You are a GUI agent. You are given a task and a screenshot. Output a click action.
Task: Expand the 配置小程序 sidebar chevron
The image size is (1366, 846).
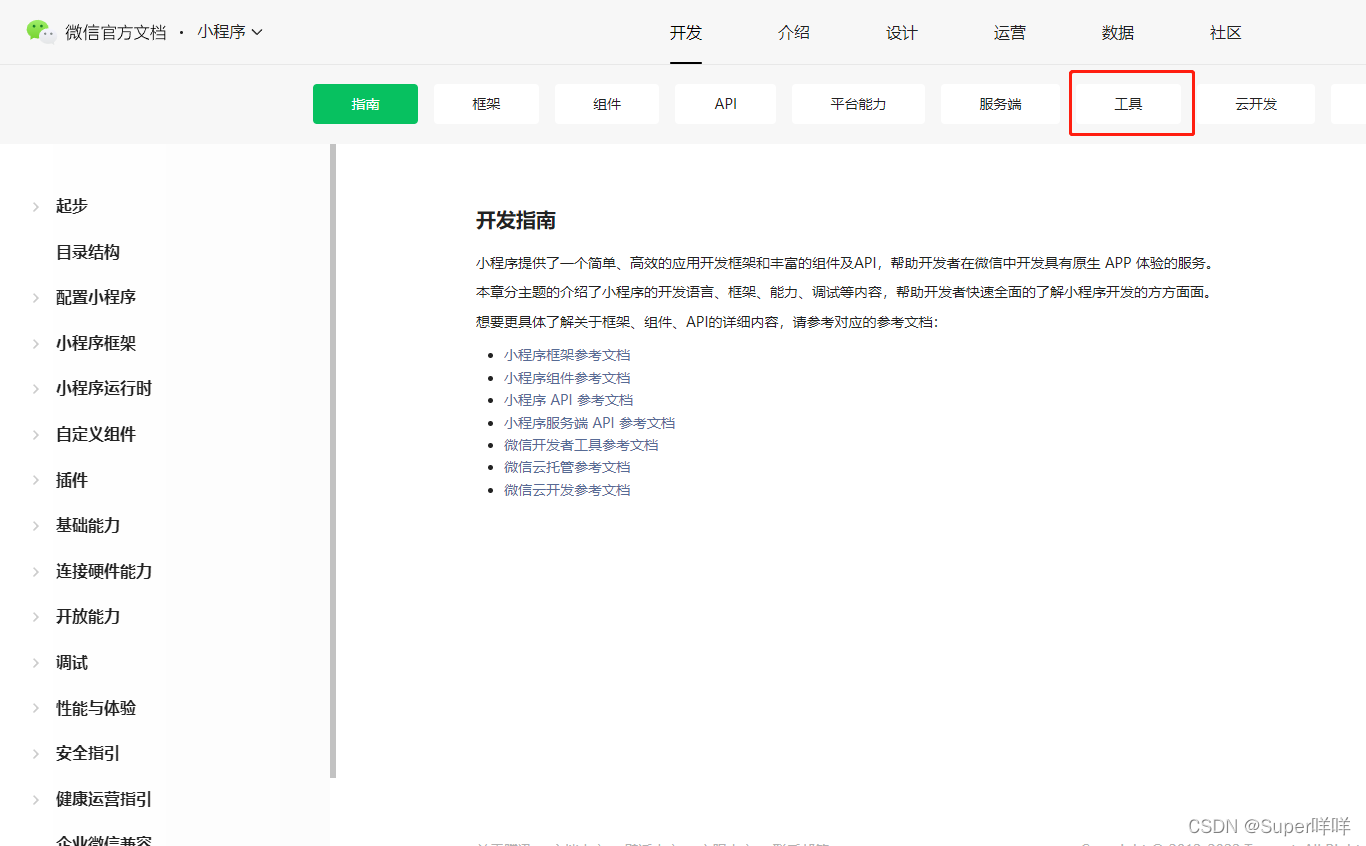(x=36, y=298)
